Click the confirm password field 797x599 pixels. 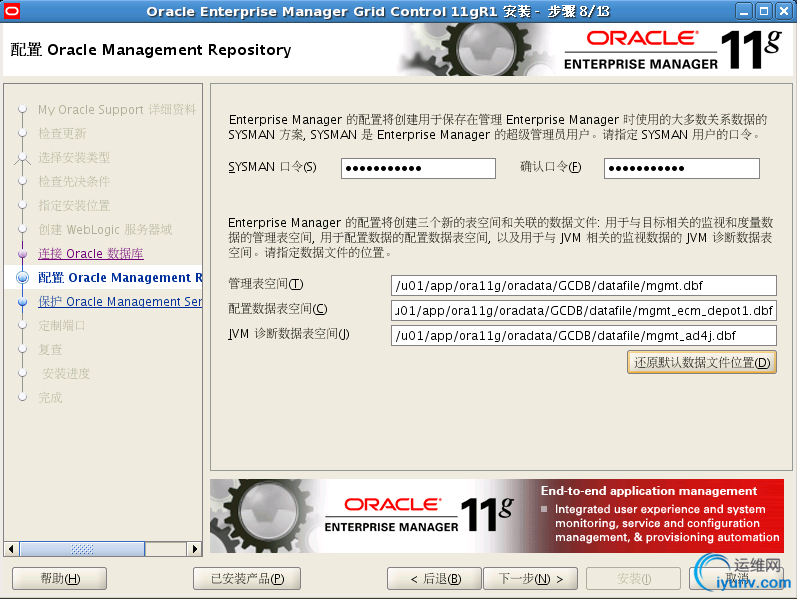682,168
